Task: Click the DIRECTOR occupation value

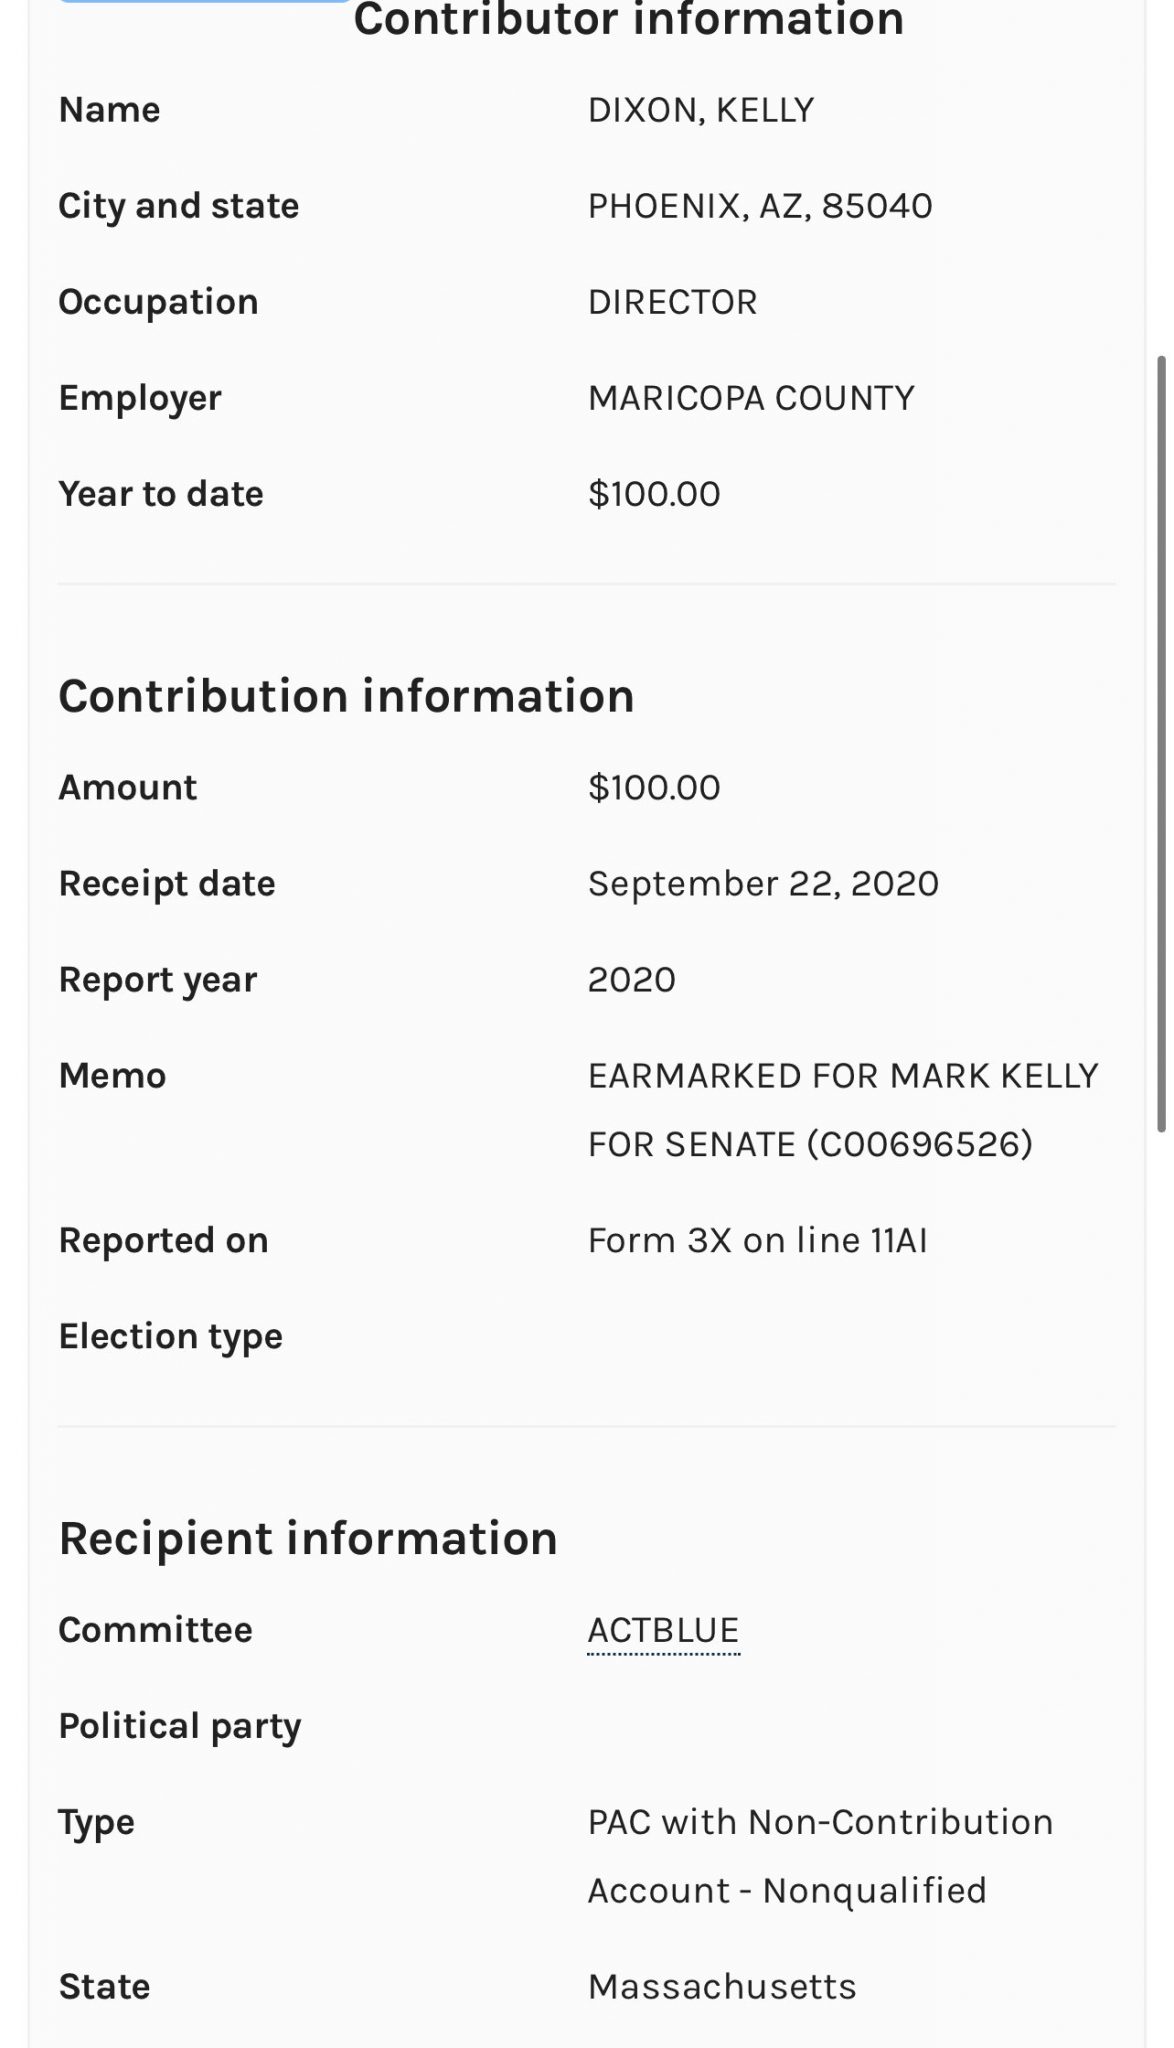Action: point(672,302)
